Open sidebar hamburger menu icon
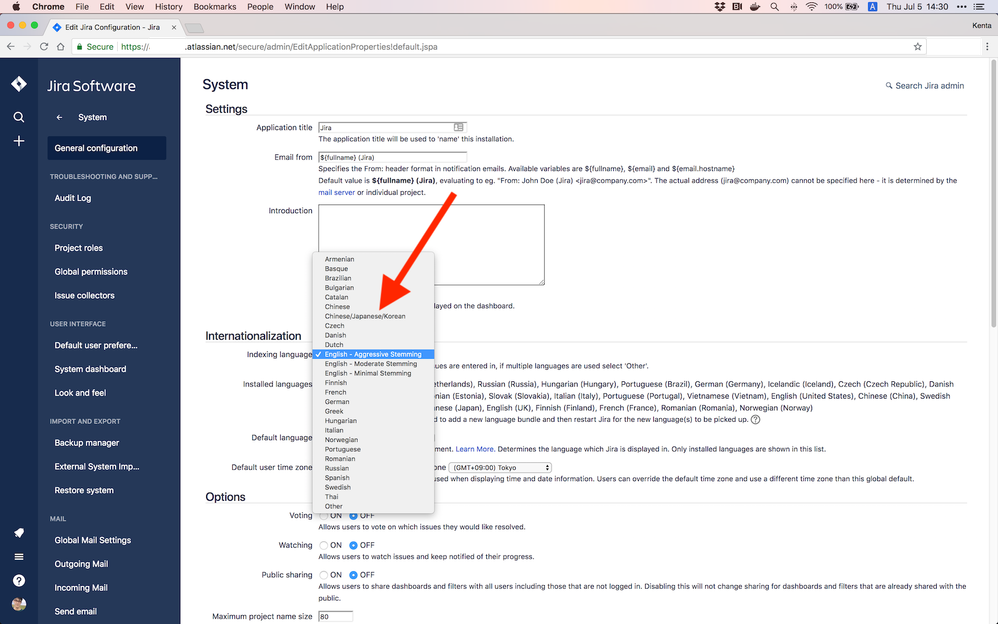 [x=19, y=557]
